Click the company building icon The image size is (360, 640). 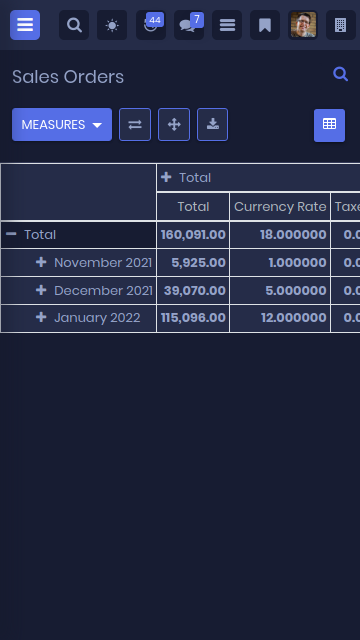point(341,25)
